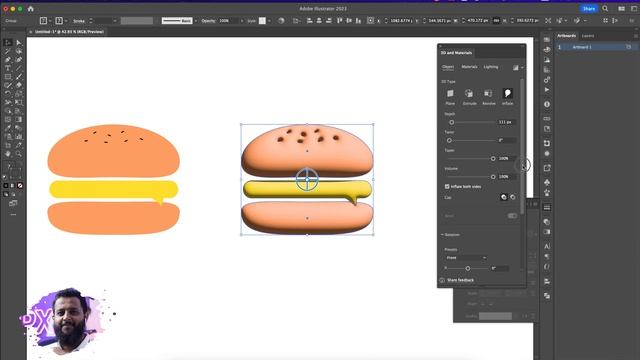Image resolution: width=640 pixels, height=360 pixels.
Task: Open render settings dropdown arrow
Action: pos(522,68)
